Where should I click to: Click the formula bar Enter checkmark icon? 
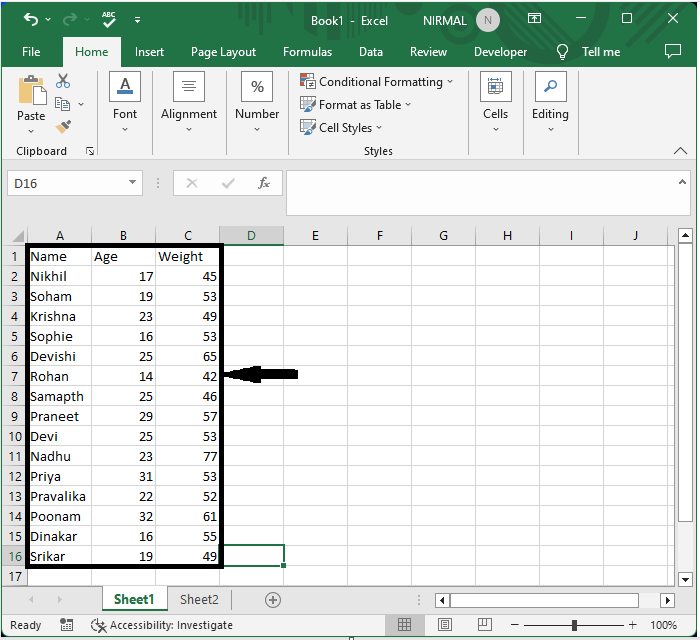point(228,183)
